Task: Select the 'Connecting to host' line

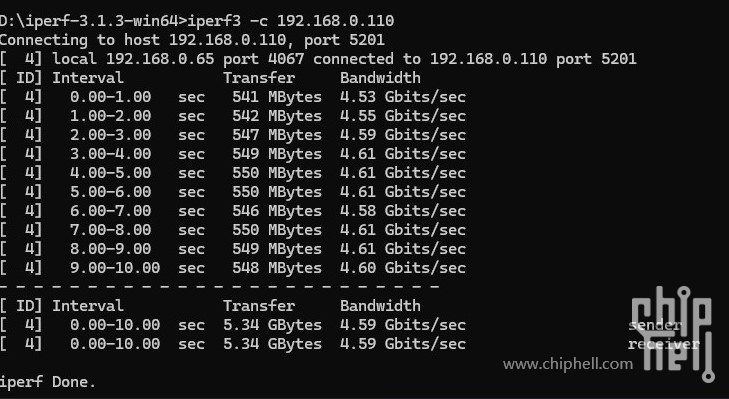Action: [192, 40]
